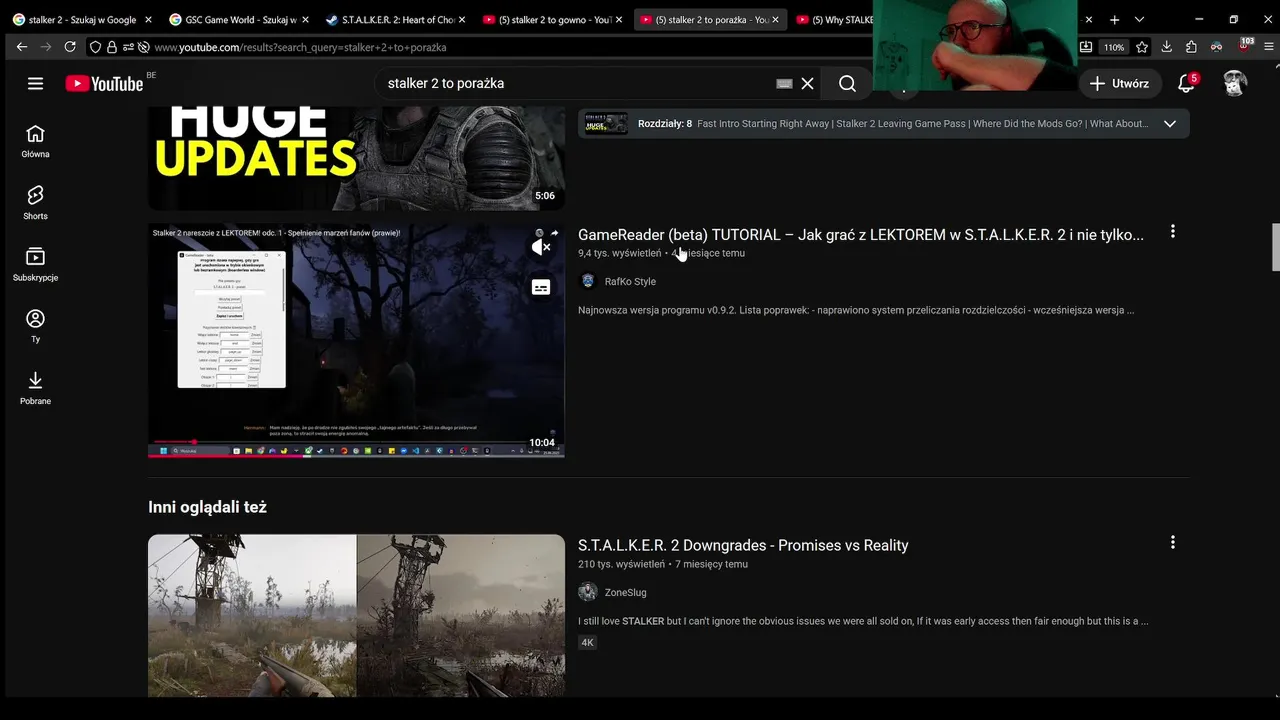Open the browser extensions puzzle icon

1191,47
